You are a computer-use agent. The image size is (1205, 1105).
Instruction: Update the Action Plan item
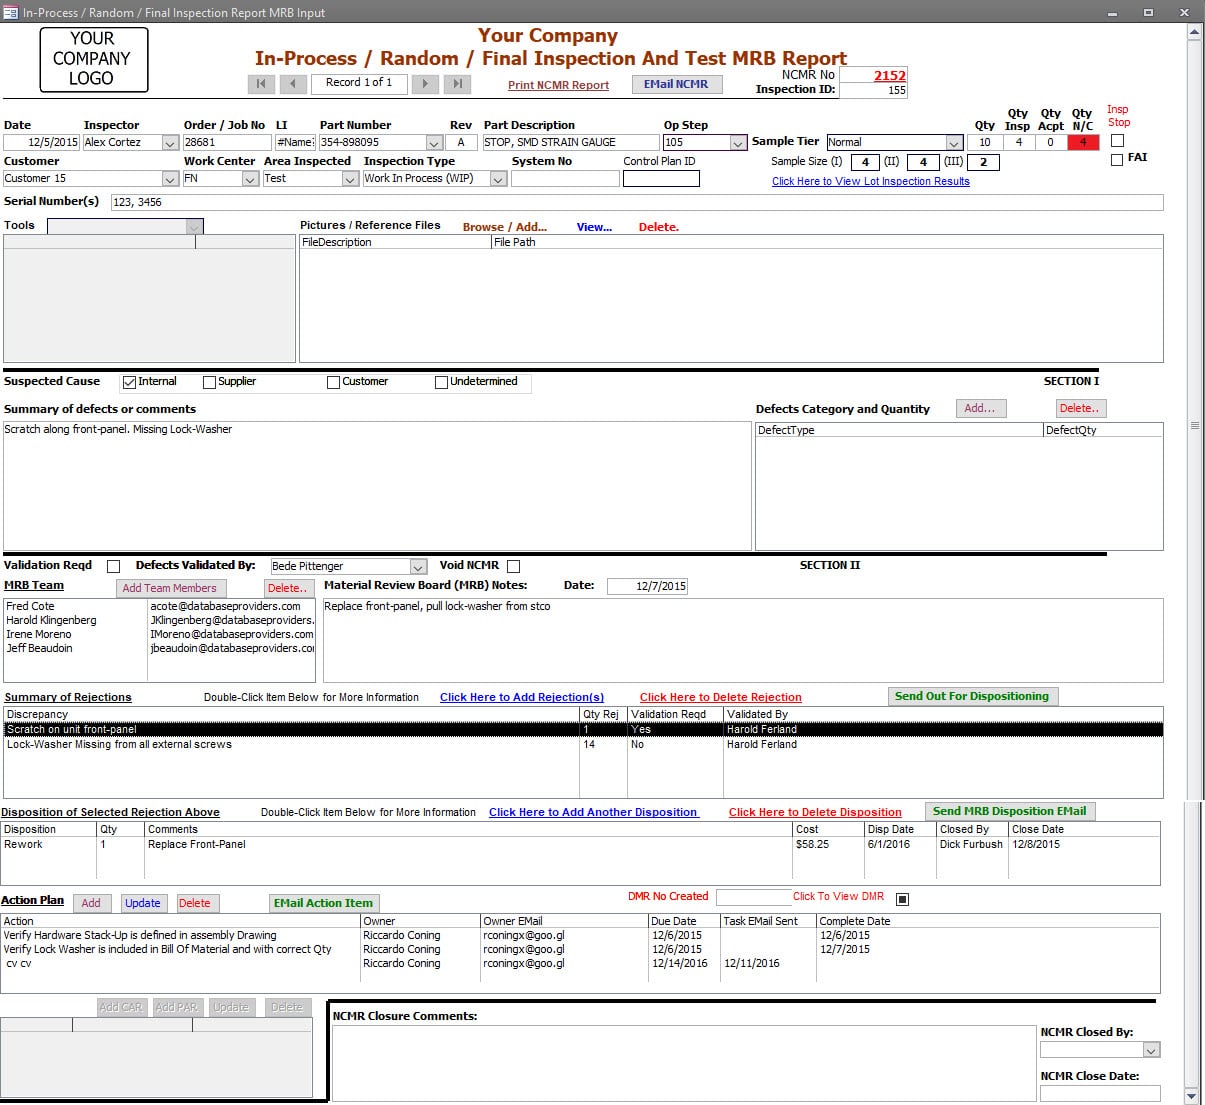coord(143,903)
